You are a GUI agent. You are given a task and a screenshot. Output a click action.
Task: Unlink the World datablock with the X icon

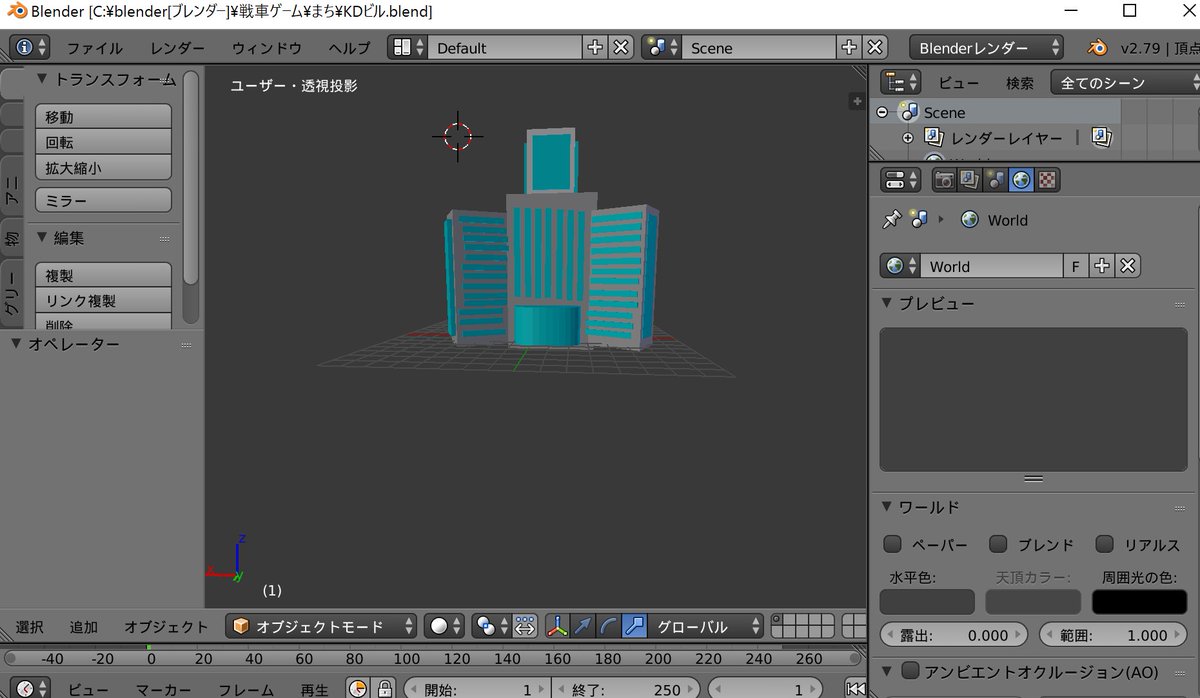[x=1127, y=265]
